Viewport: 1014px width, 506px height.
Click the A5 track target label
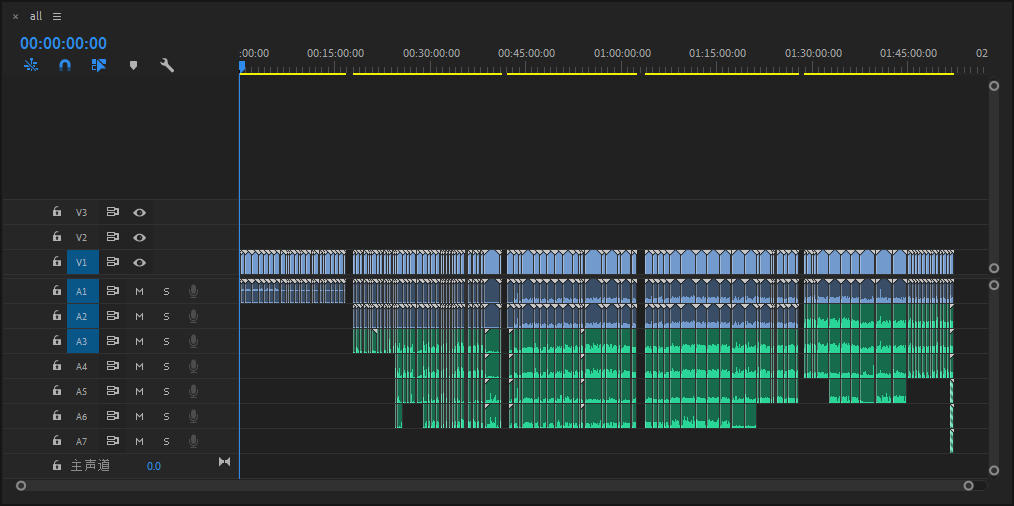coord(82,391)
